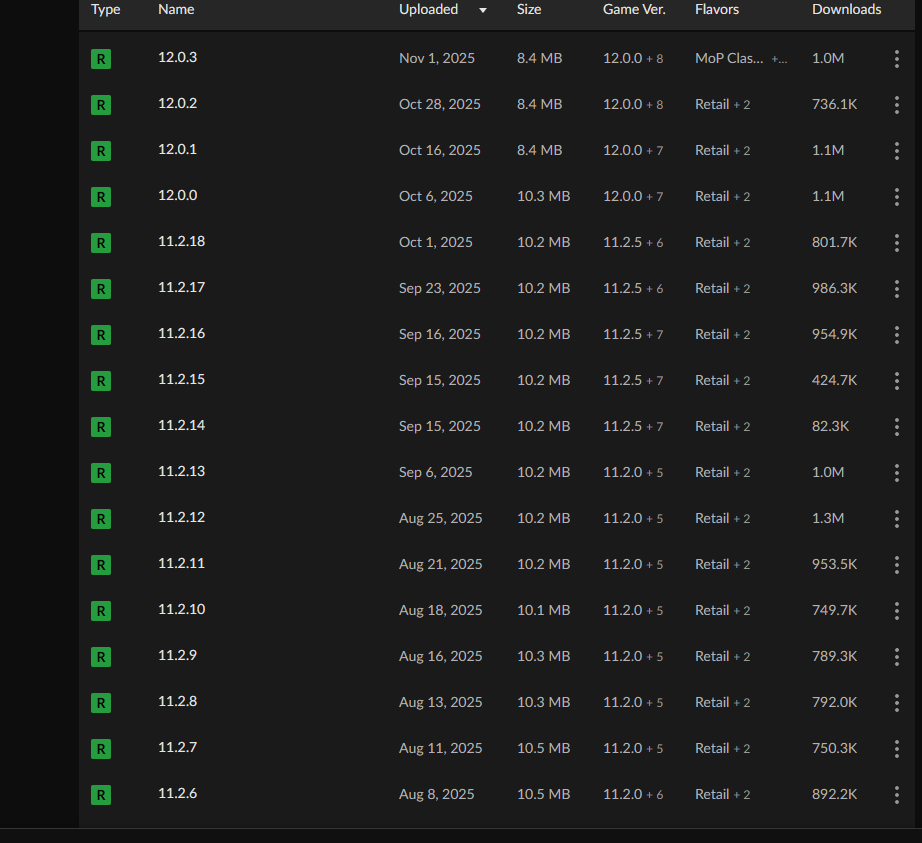Open the three-dot menu for version 11.2.9
The height and width of the screenshot is (843, 922).
click(896, 657)
